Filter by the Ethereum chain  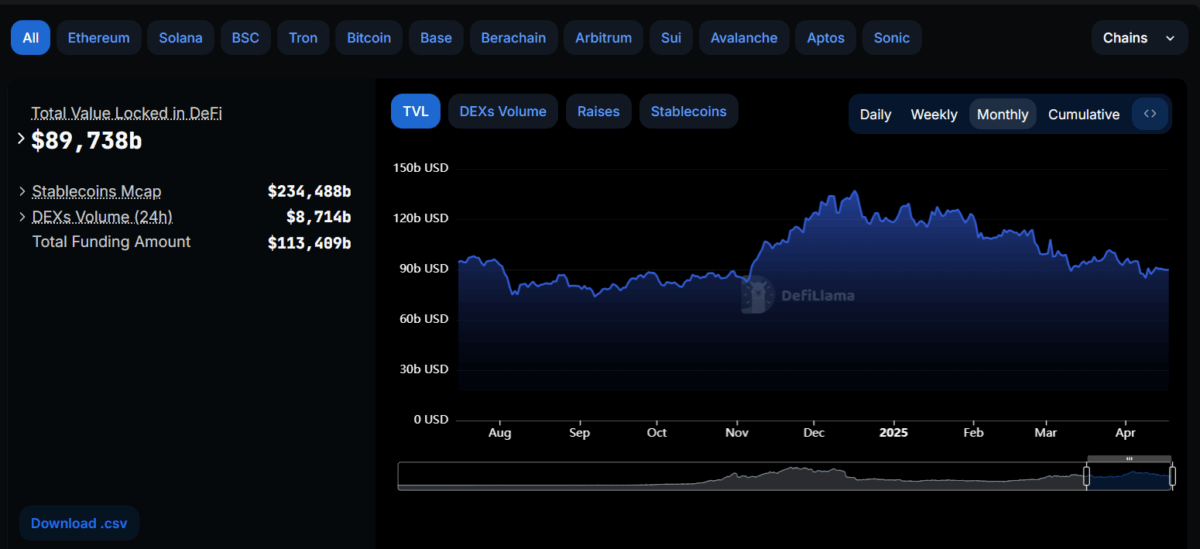98,38
